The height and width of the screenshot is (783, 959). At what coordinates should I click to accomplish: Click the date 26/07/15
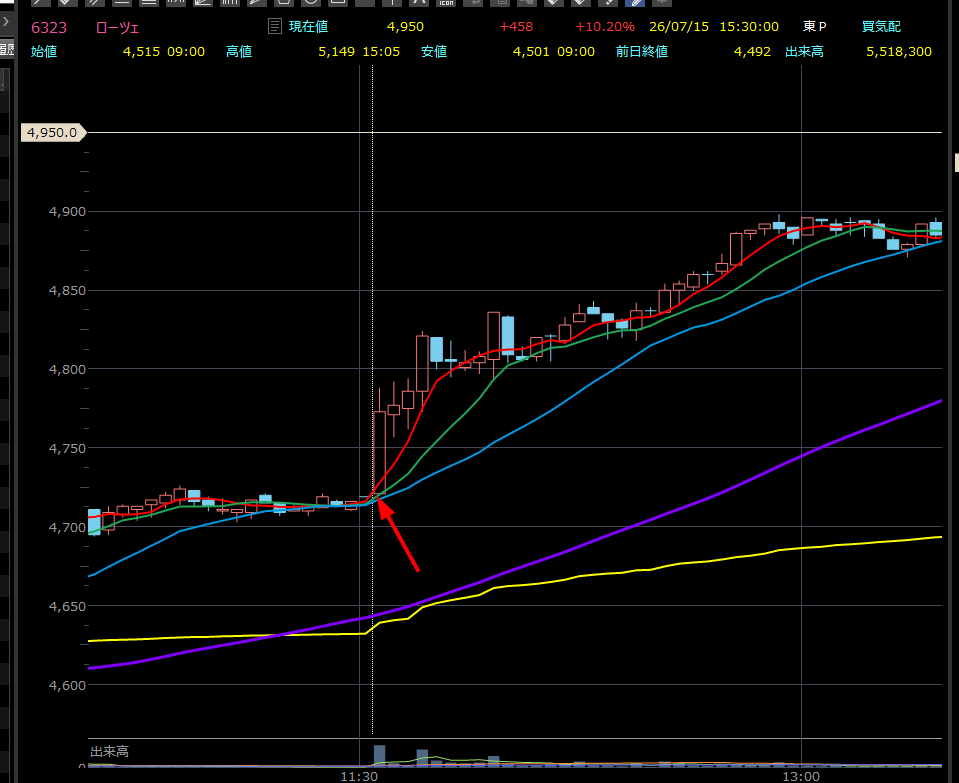[679, 27]
